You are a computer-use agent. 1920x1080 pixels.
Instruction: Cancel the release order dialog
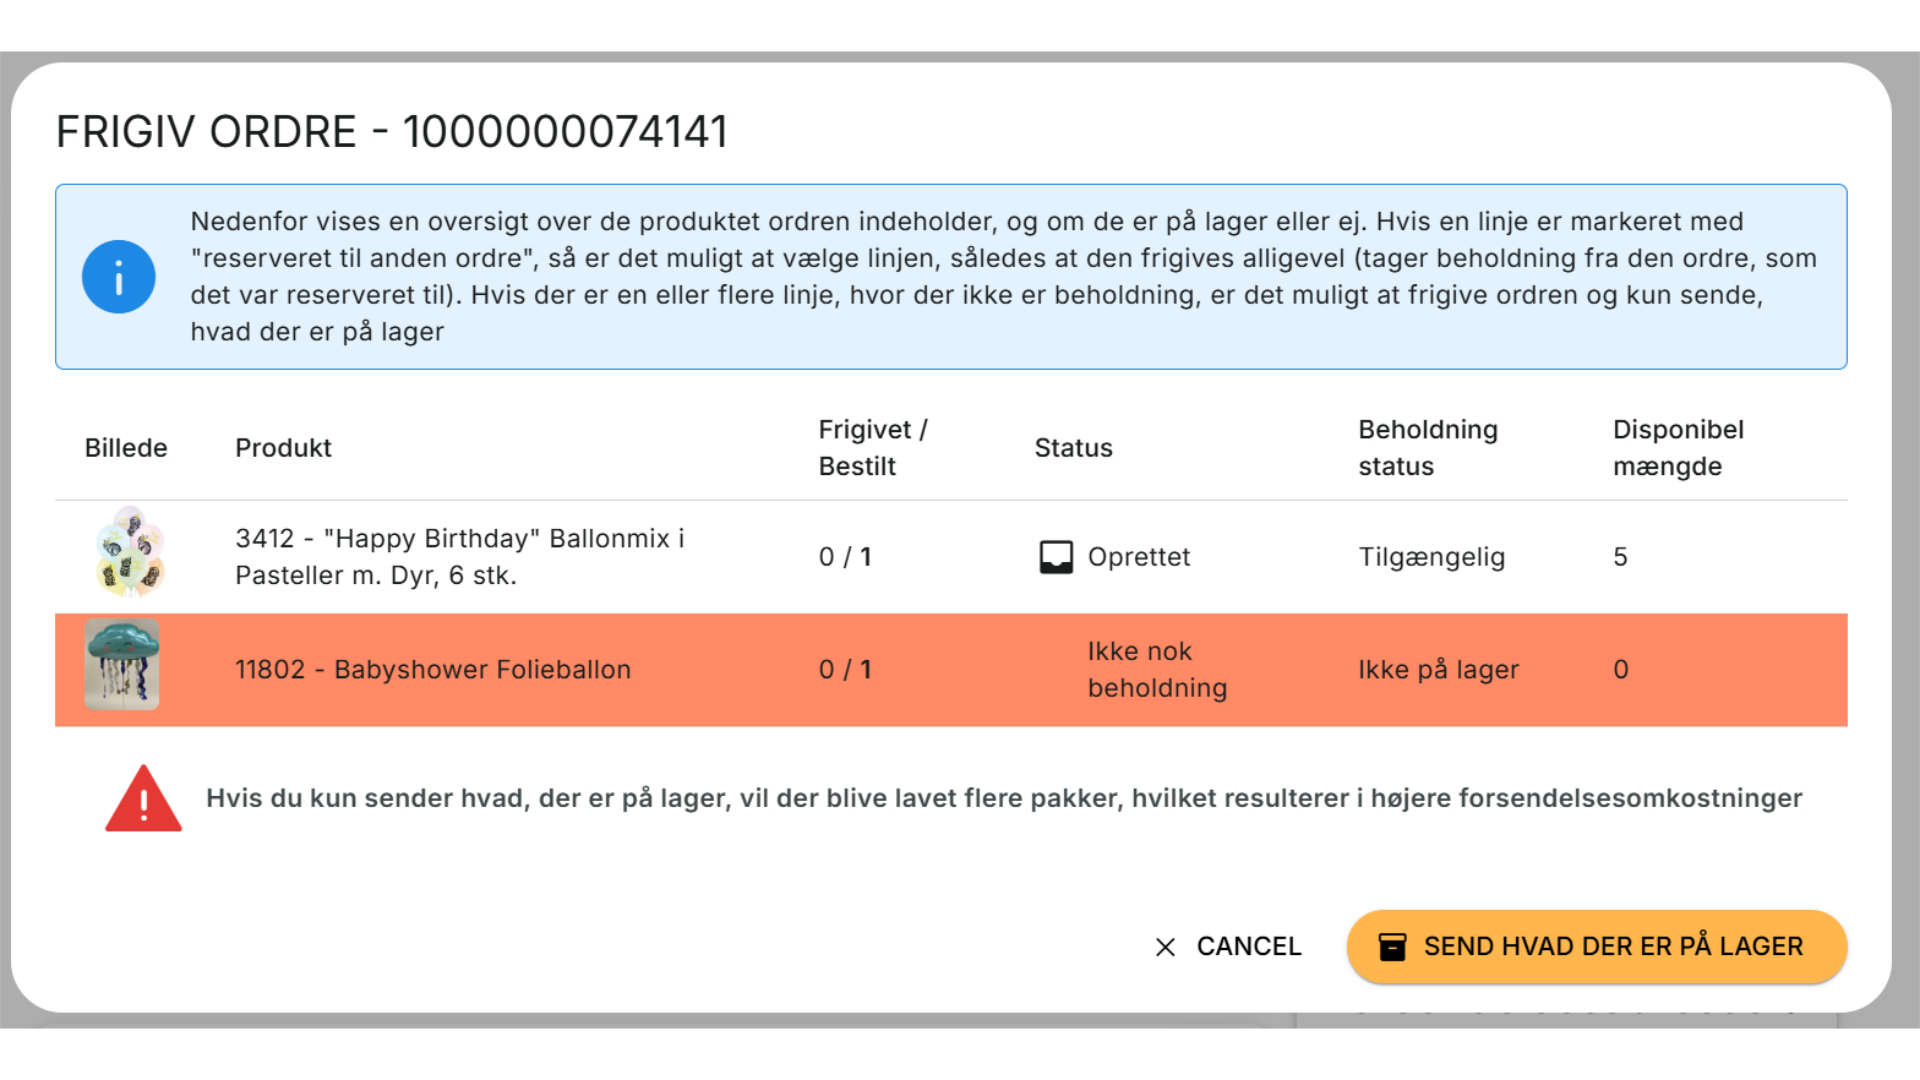point(1228,947)
